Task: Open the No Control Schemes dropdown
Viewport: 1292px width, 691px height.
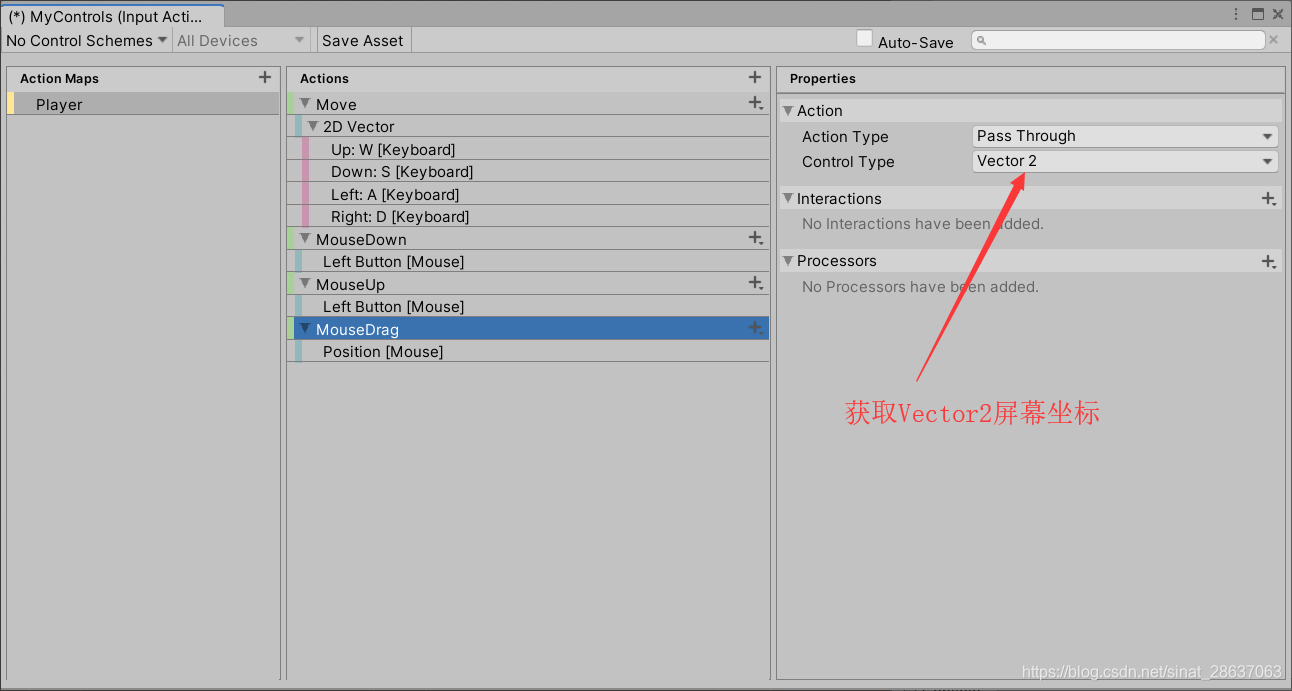Action: click(x=85, y=40)
